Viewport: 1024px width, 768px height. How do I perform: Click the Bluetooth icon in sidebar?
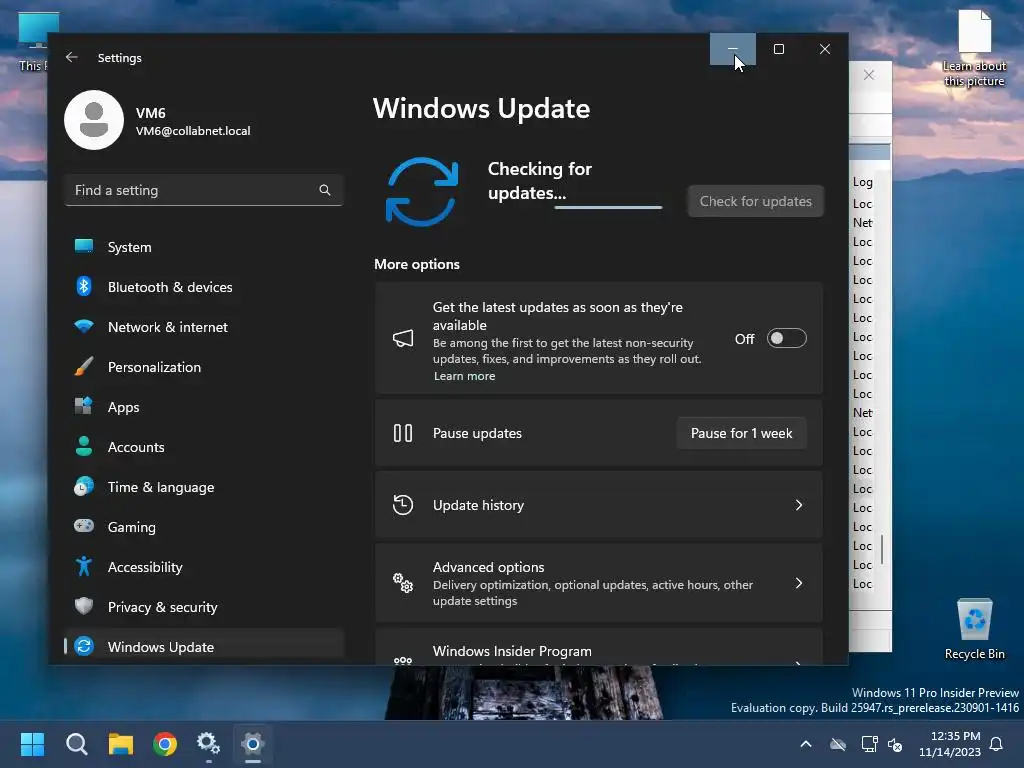point(84,286)
